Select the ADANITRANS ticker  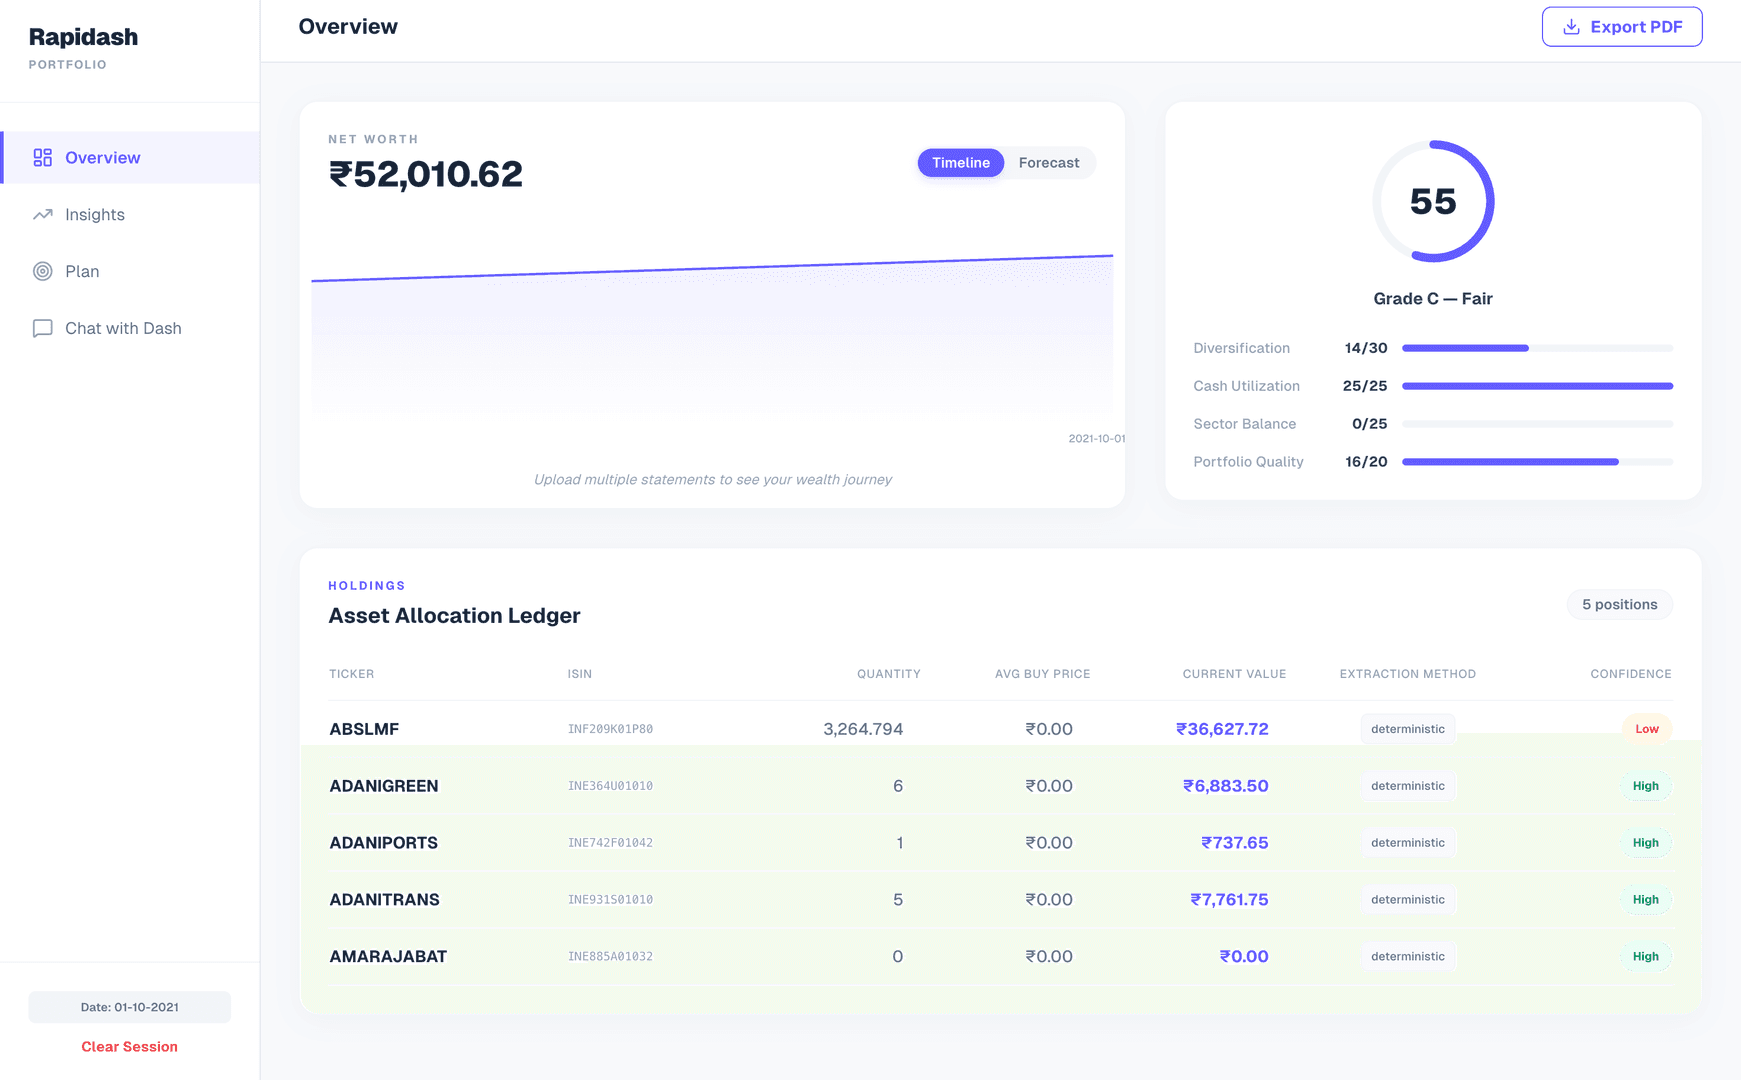pyautogui.click(x=385, y=901)
